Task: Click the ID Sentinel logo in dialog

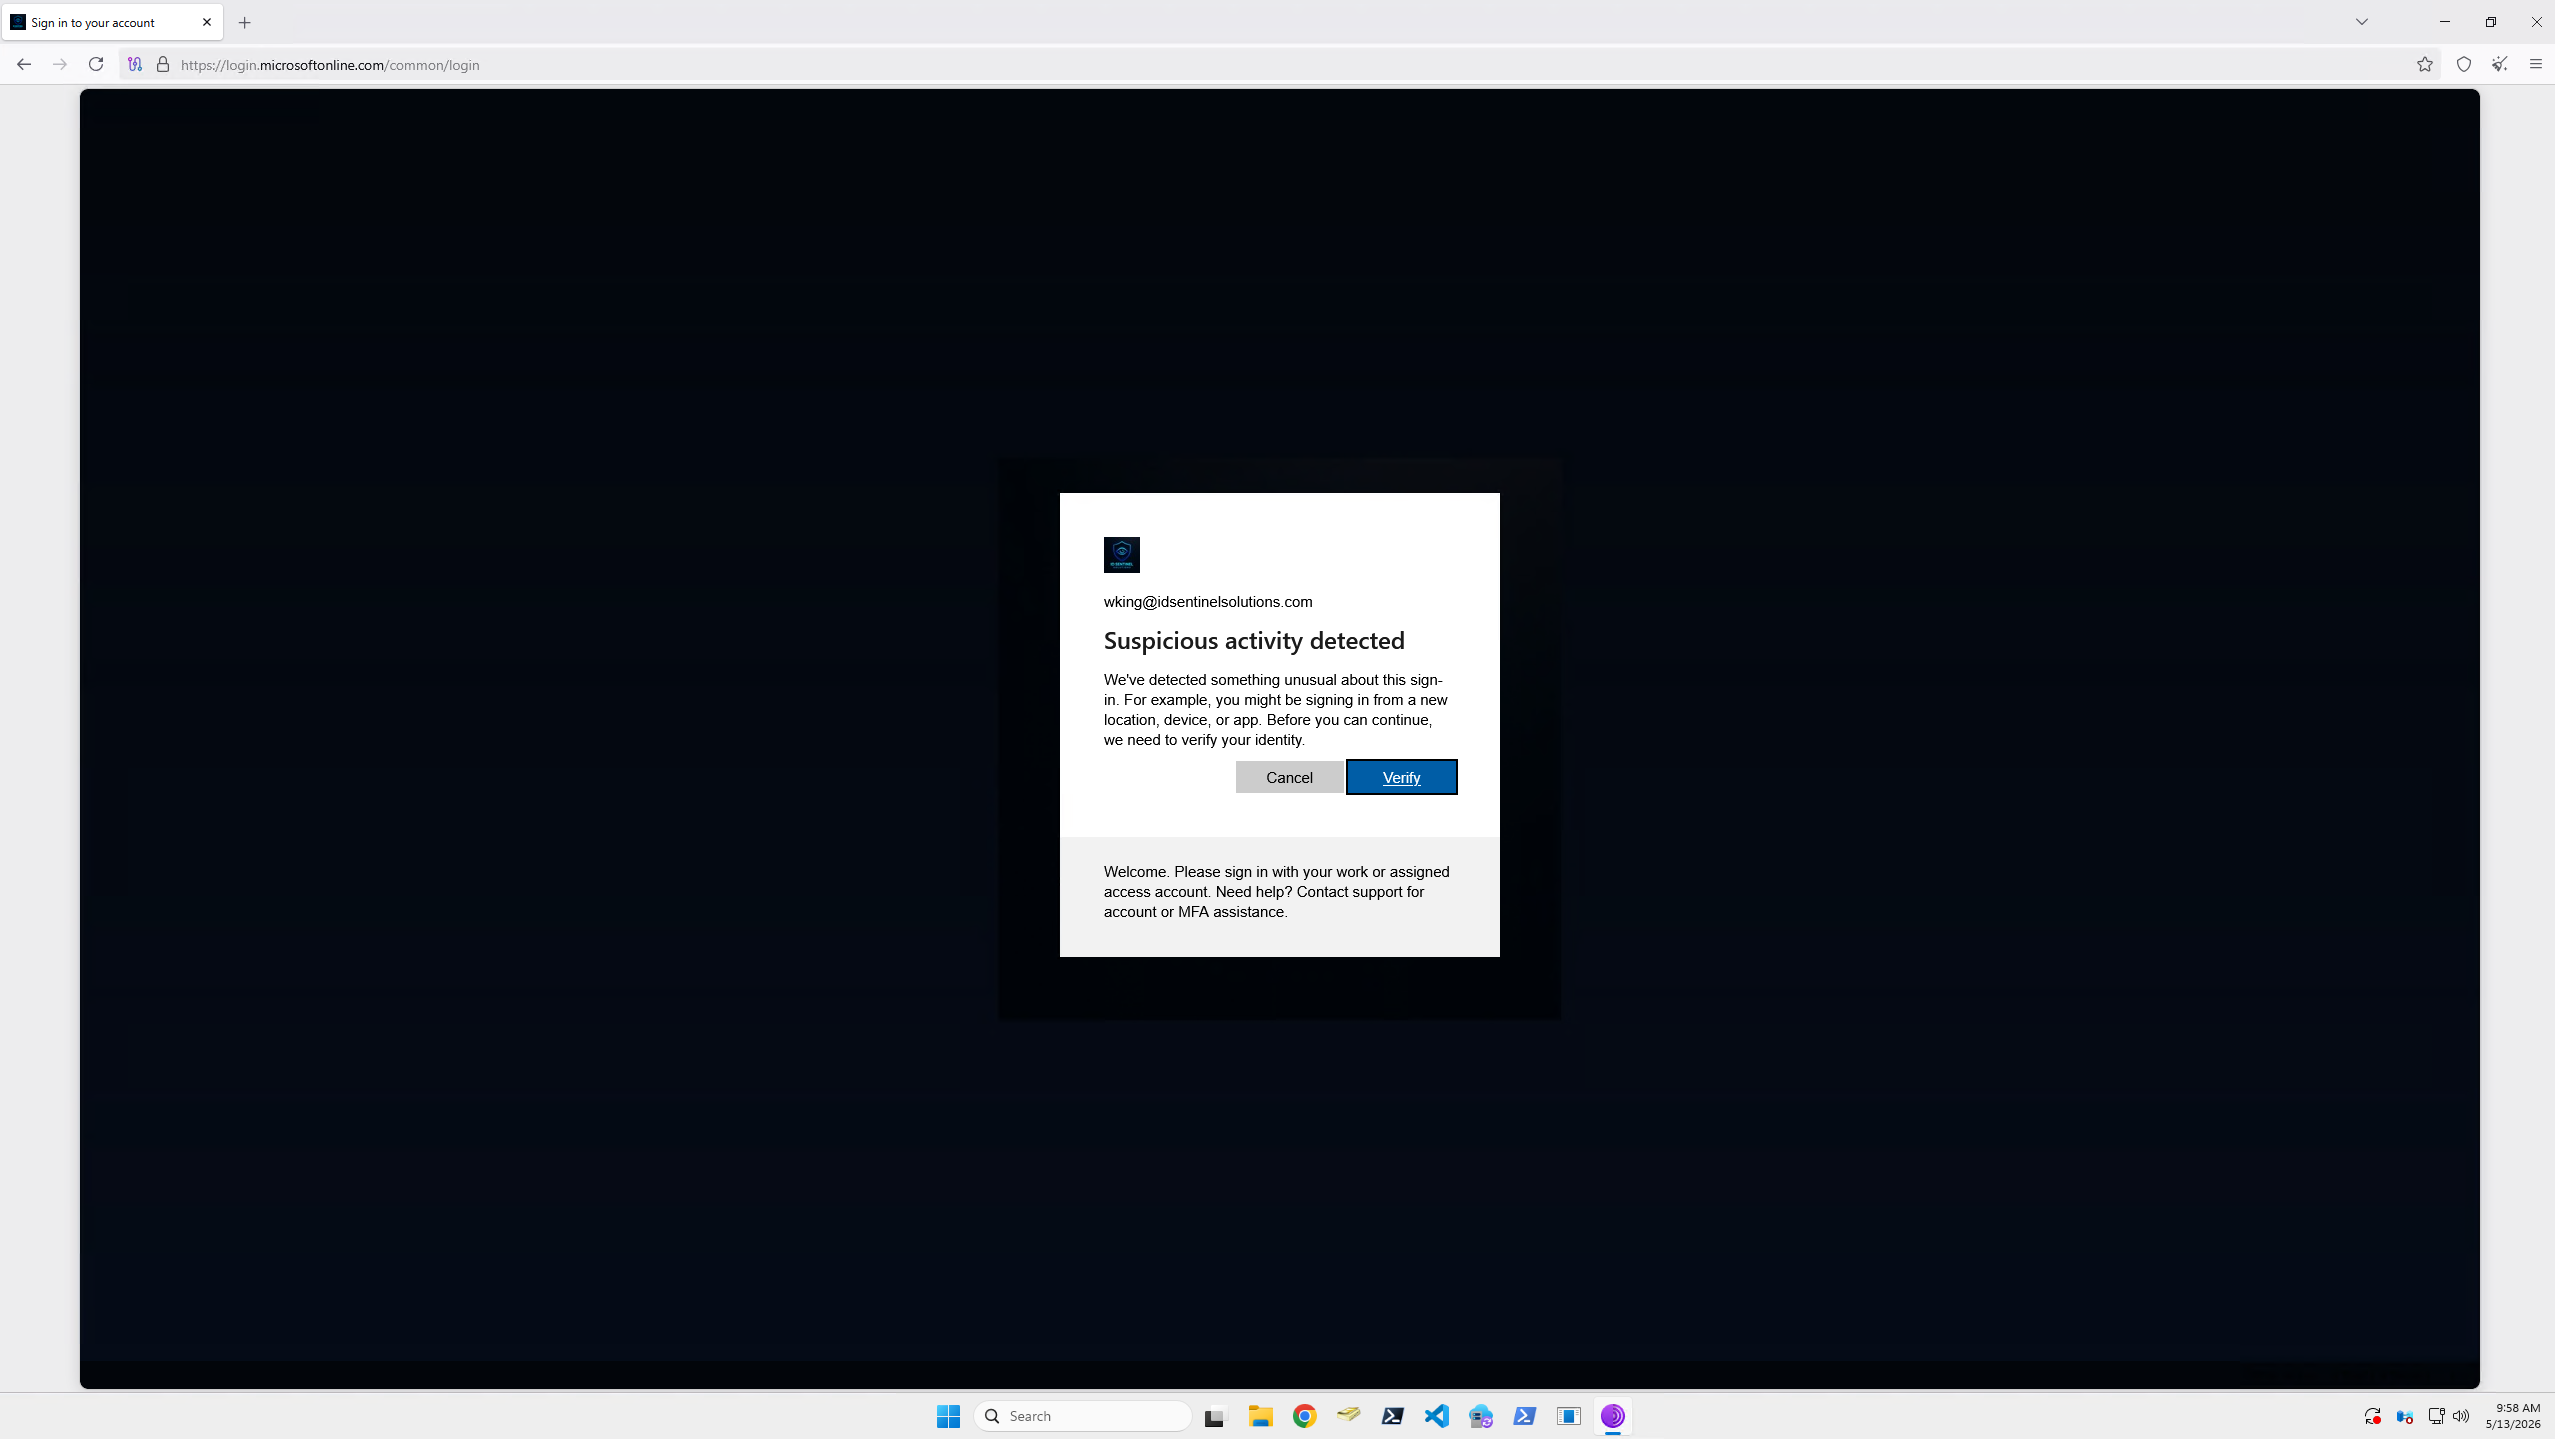Action: click(1121, 555)
